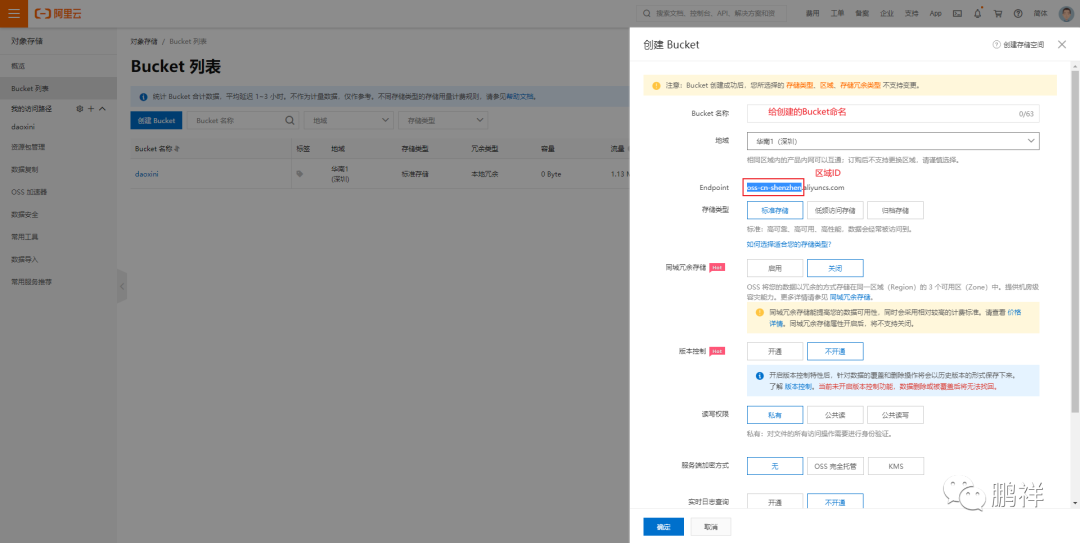Screen dimensions: 1080x543
Task: Open the shopping cart icon
Action: coord(997,13)
